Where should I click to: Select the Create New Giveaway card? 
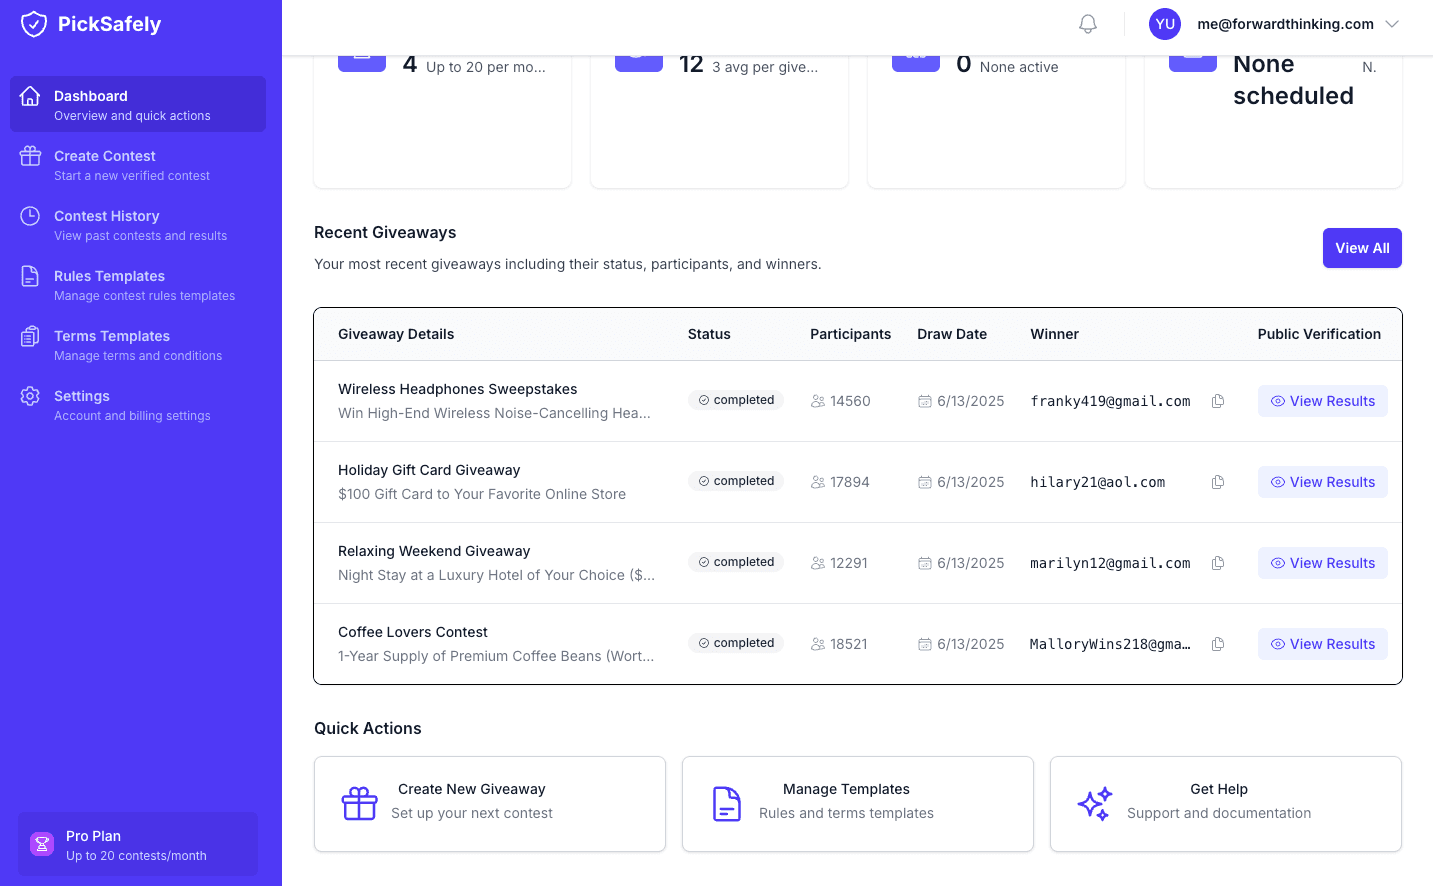pyautogui.click(x=490, y=804)
